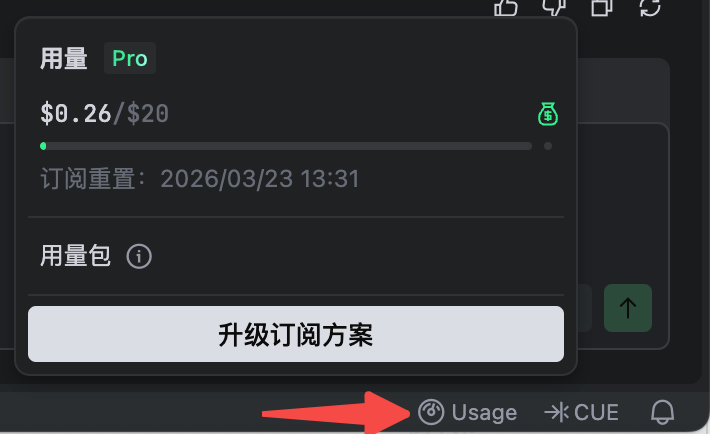Click the CUE status bar item
This screenshot has height=434, width=710.
pos(581,412)
